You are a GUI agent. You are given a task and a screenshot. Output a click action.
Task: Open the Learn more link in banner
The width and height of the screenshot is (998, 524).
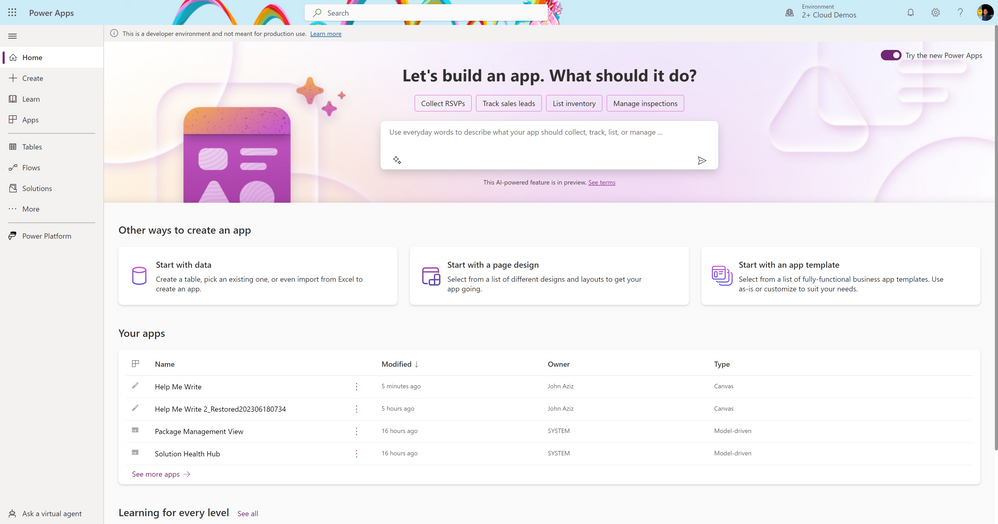coord(326,34)
